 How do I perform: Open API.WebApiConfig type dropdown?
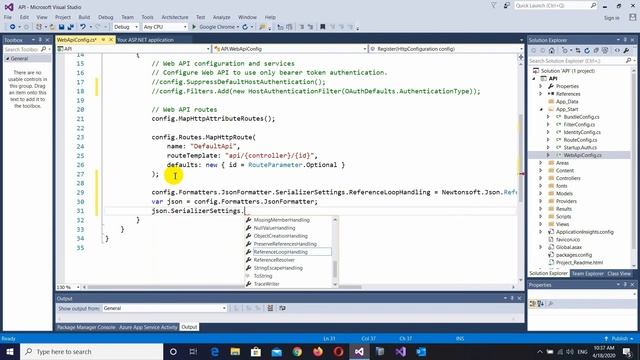click(290, 49)
